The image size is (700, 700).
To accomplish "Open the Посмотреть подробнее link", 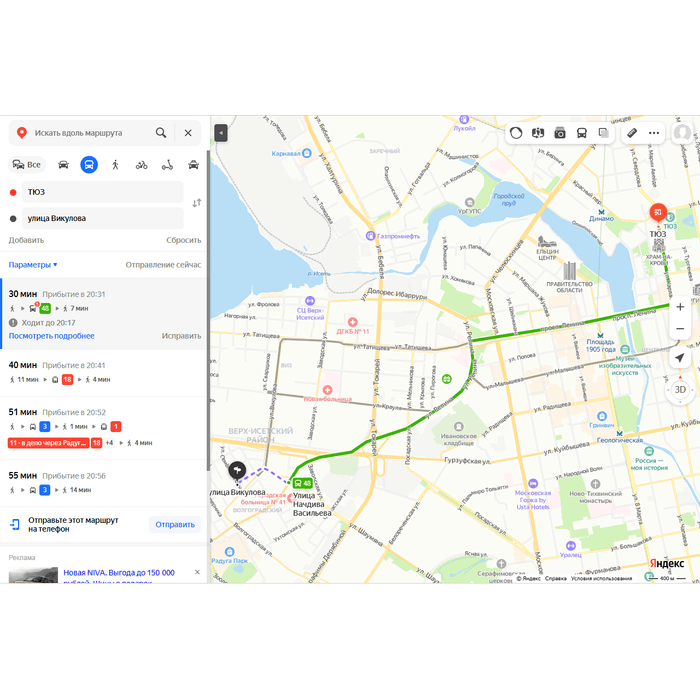I will click(51, 336).
